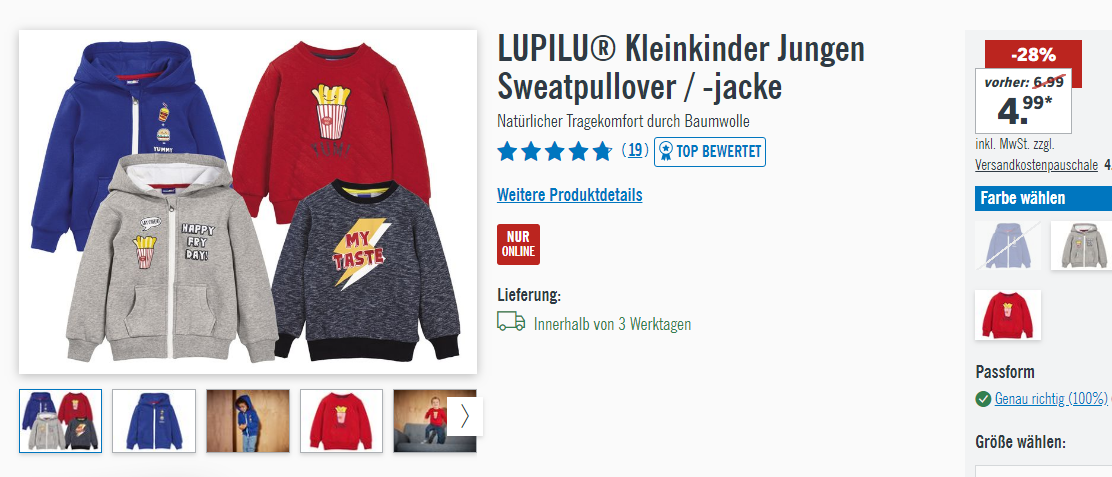The image size is (1112, 477).
Task: Open the review count (19) link
Action: tap(635, 150)
